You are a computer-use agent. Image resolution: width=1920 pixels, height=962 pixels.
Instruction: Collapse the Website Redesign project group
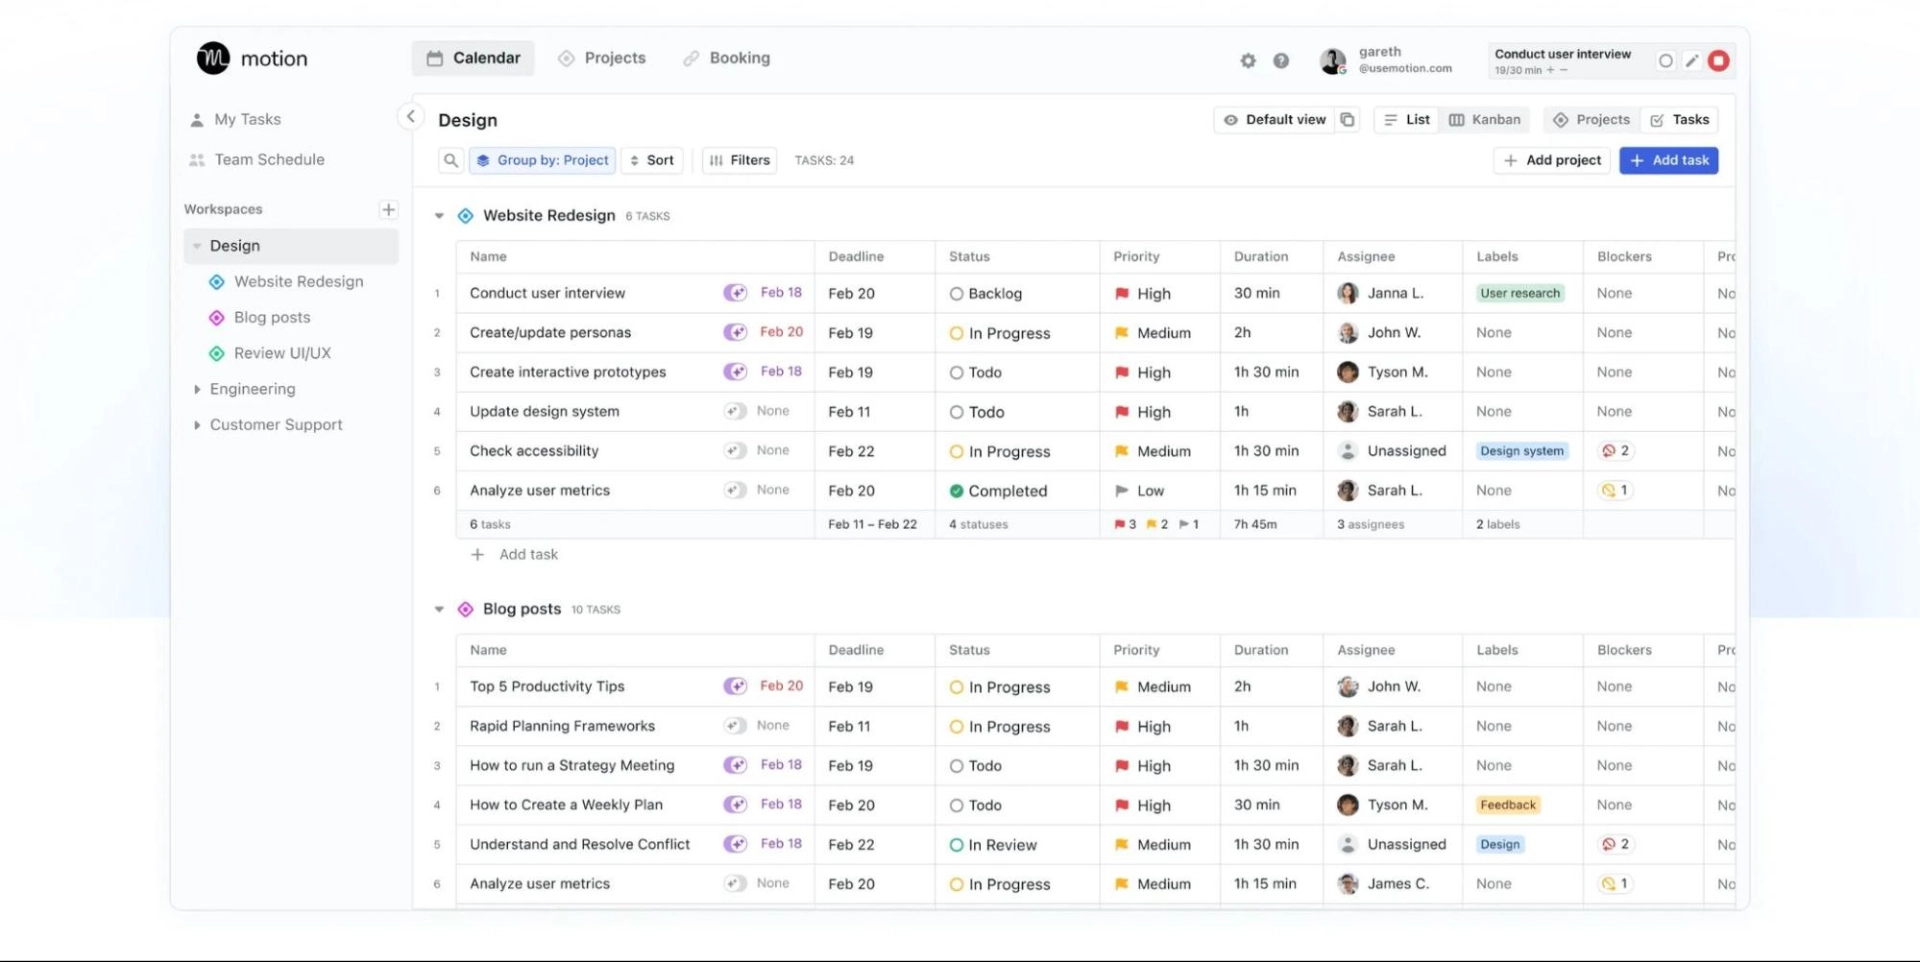439,216
